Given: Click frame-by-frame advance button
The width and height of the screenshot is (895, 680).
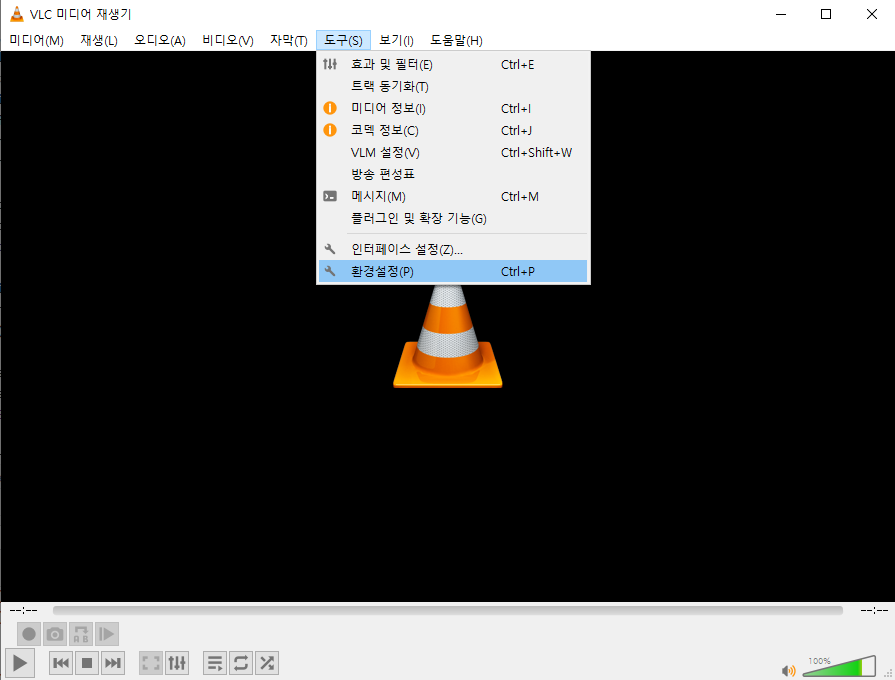Looking at the screenshot, I should 107,634.
